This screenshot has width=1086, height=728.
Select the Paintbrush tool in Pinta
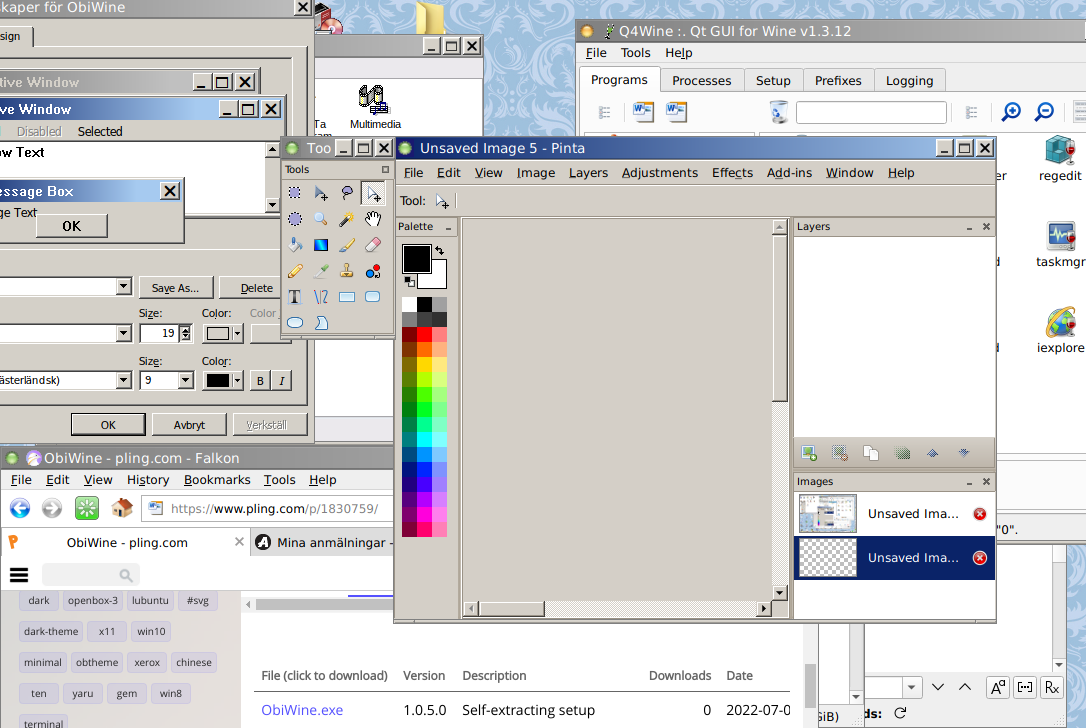pos(347,245)
